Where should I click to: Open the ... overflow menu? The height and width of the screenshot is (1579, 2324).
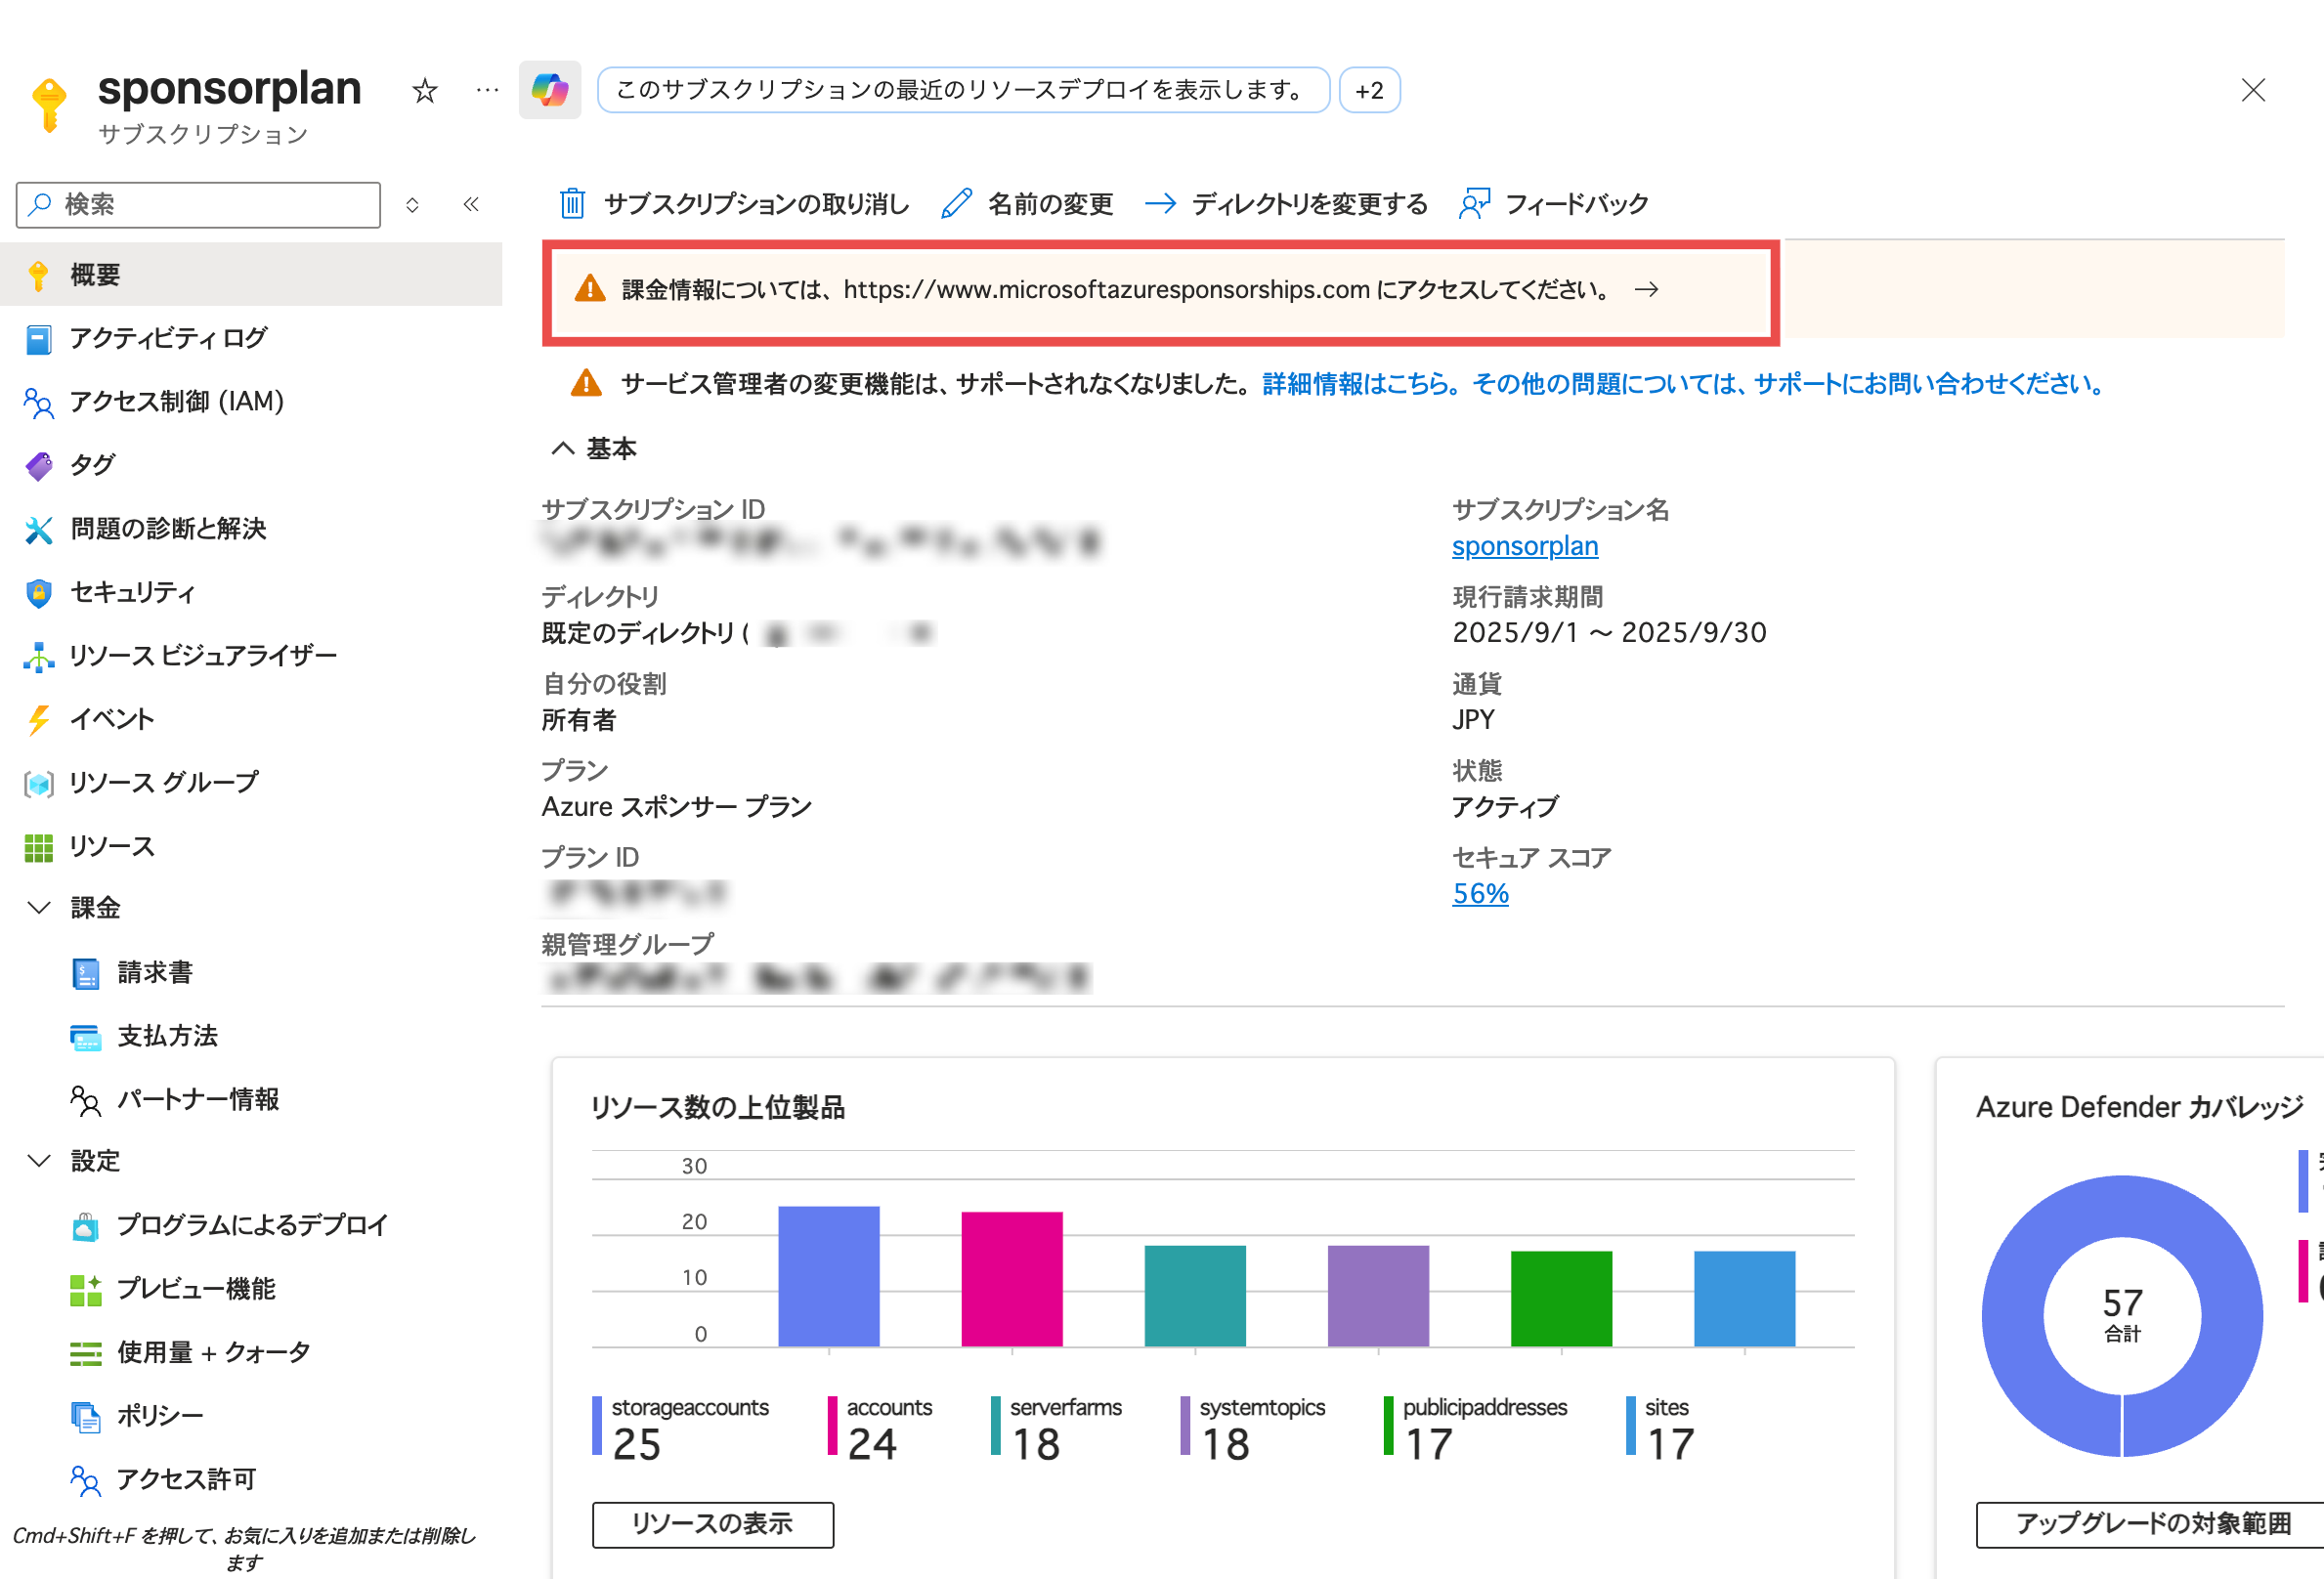(487, 89)
